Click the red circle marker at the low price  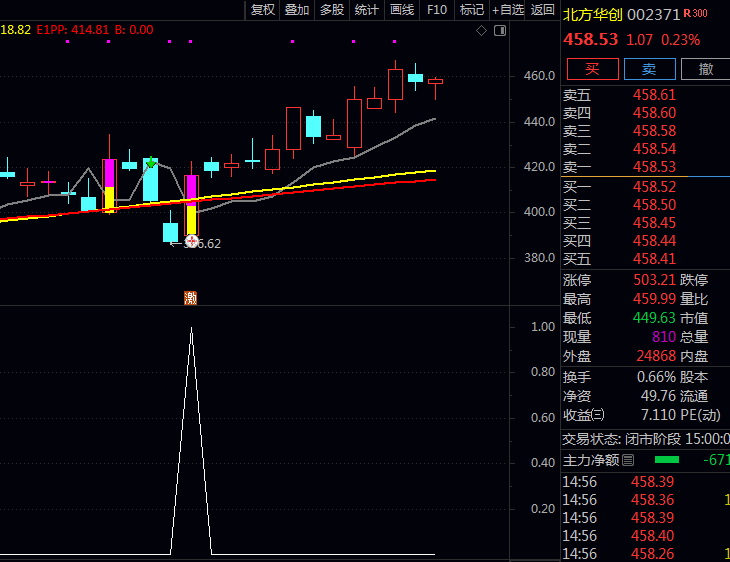click(191, 241)
